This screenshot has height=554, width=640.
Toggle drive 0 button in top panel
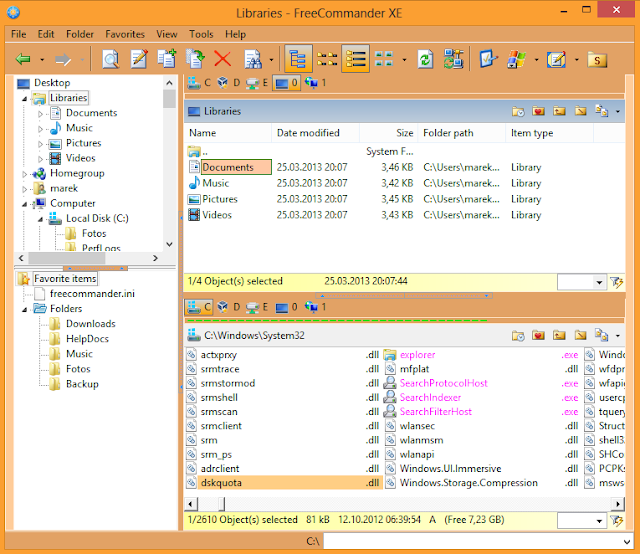(287, 83)
